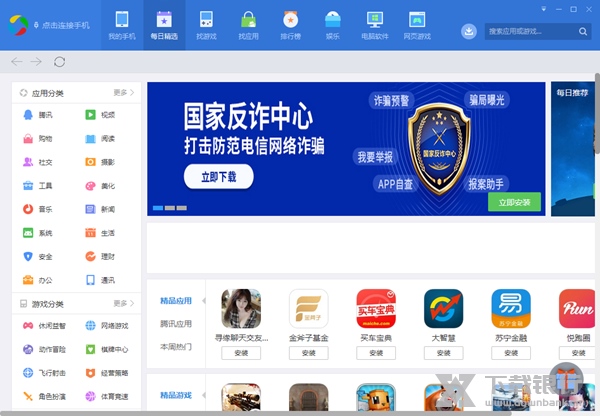Open the 棋牌中心 card games icon
Screen dimensions: 600x416
[x=90, y=349]
